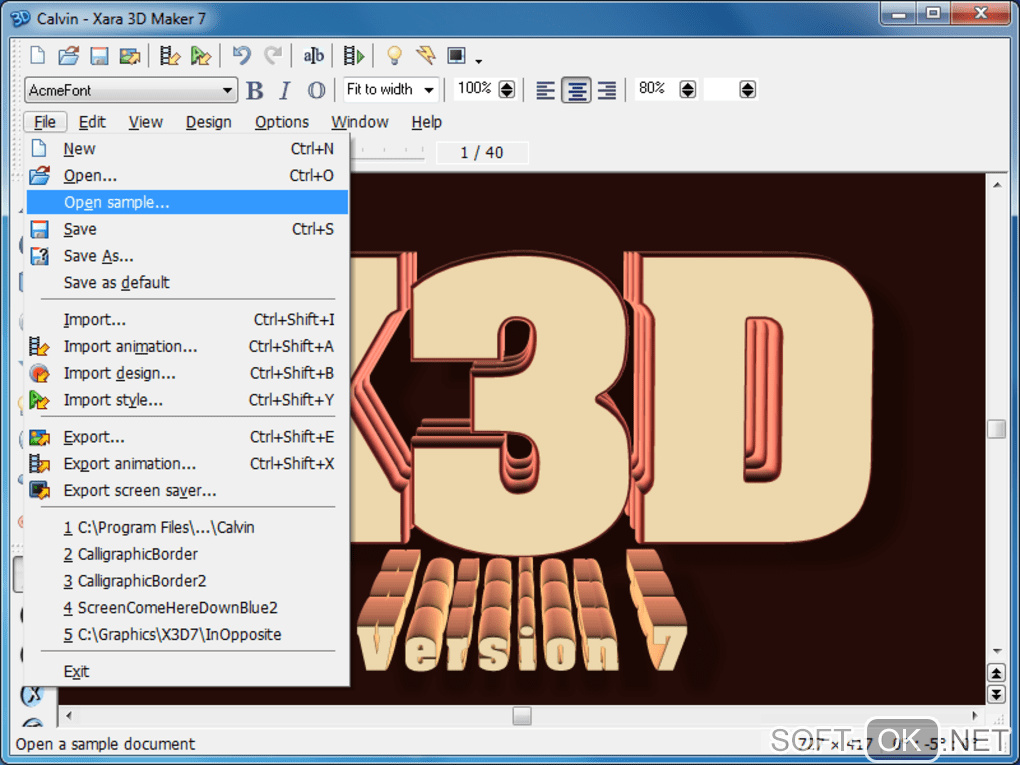This screenshot has height=765, width=1020.
Task: Toggle Italic text formatting
Action: pos(284,90)
